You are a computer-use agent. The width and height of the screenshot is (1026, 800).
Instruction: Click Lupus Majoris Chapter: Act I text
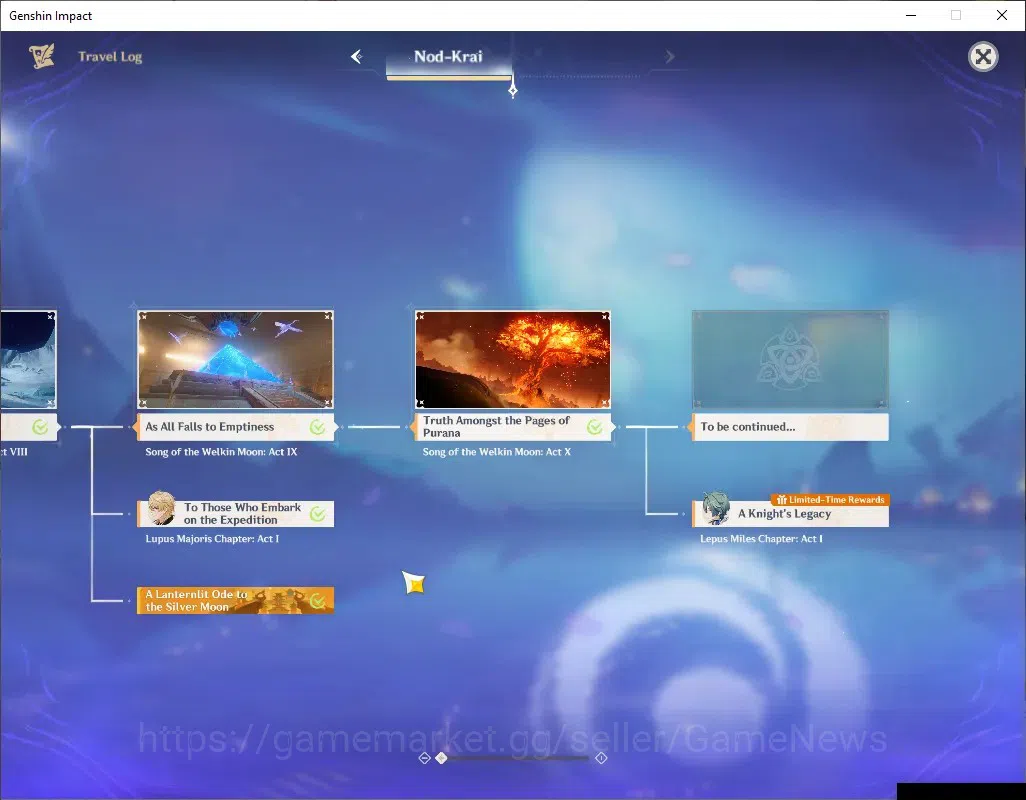(x=212, y=539)
